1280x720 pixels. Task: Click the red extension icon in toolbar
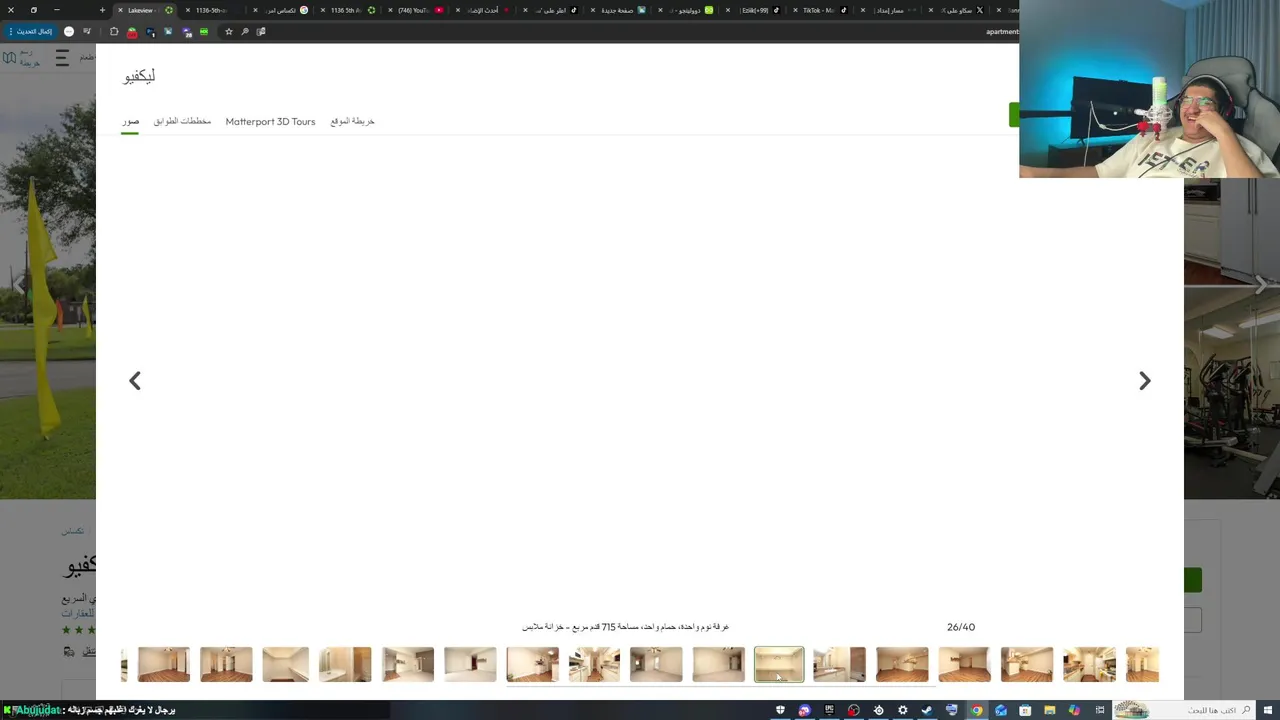132,32
